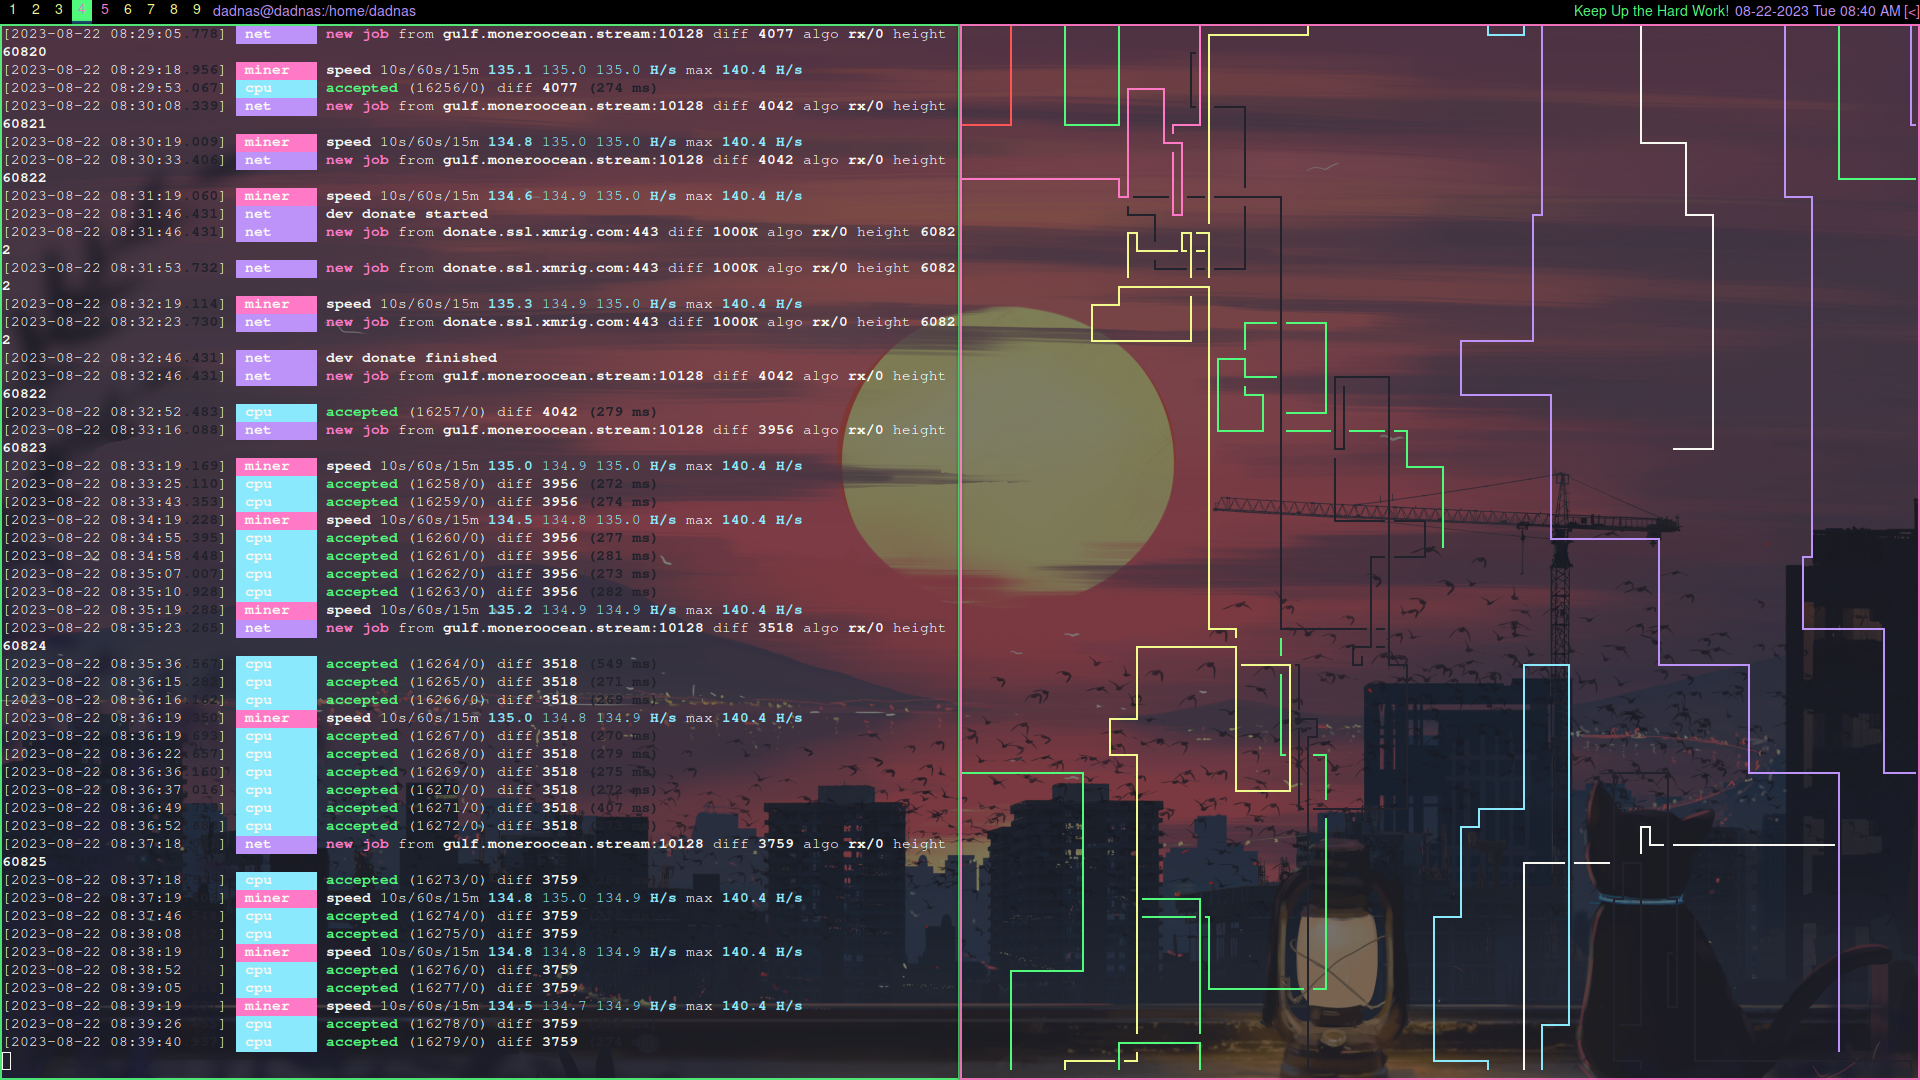Click the miner tag on the 08:39:19 line
Image resolution: width=1920 pixels, height=1080 pixels.
pyautogui.click(x=276, y=1006)
